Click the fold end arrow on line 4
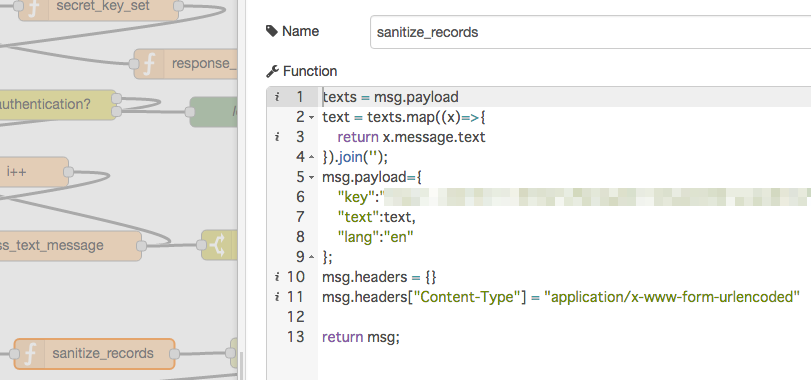 [x=311, y=157]
